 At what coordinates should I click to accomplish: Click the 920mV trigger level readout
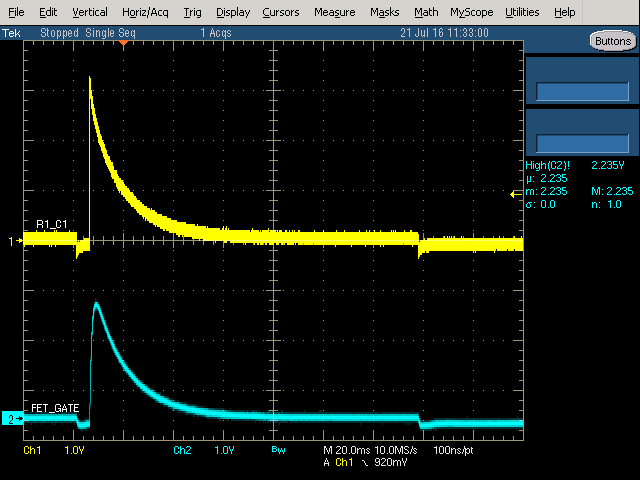390,462
